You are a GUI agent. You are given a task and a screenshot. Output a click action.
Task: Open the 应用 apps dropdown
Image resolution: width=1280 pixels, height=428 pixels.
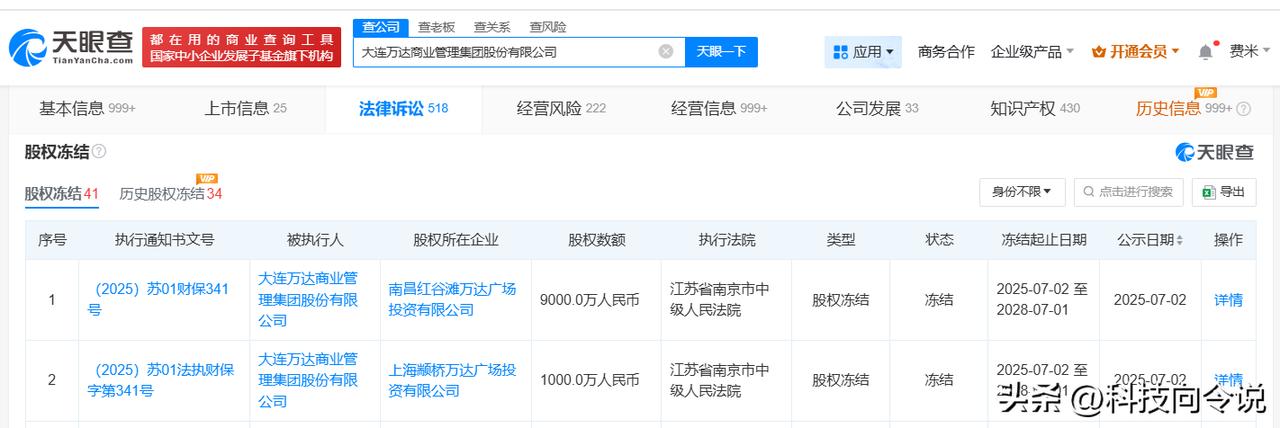point(863,52)
